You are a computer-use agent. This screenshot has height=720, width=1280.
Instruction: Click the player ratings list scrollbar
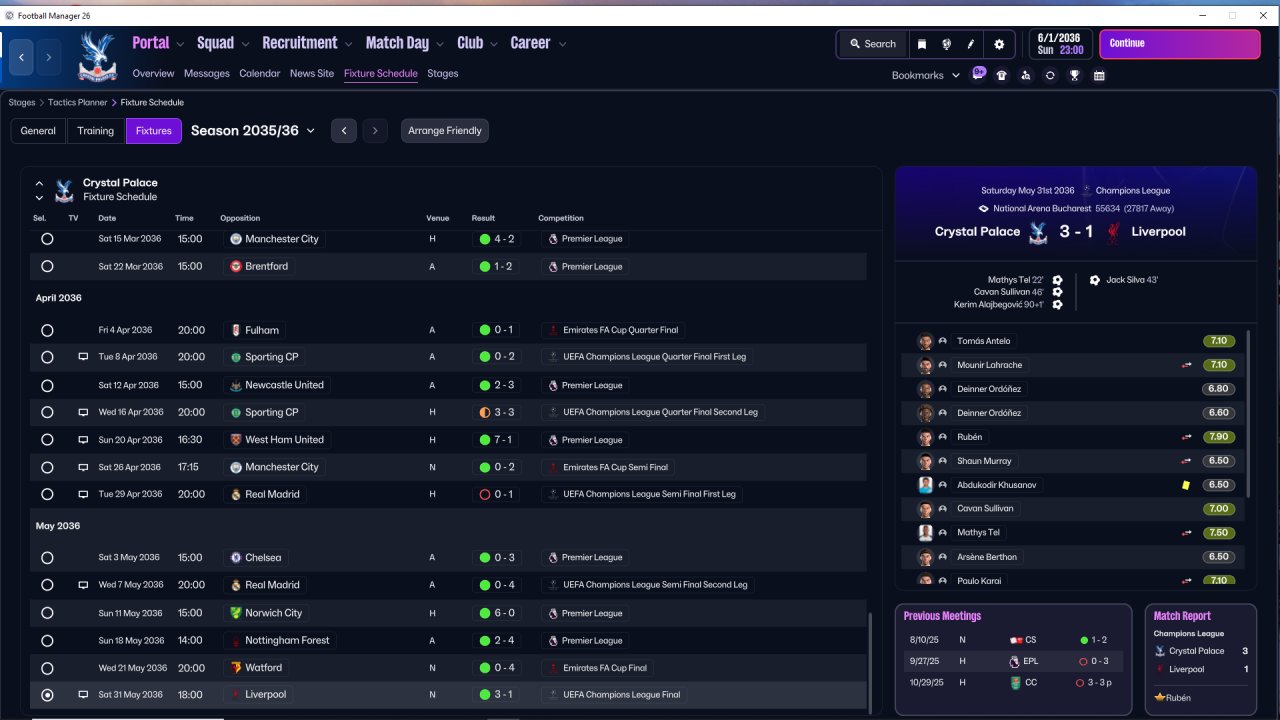click(x=1249, y=412)
